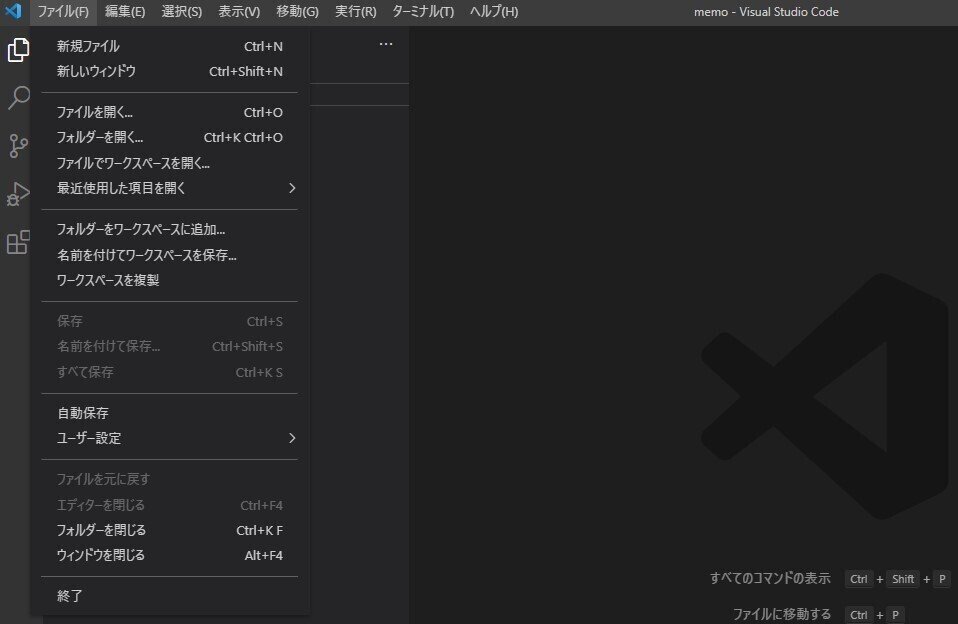Click the Shift key badge in the hints
The width and height of the screenshot is (958, 624).
click(902, 579)
